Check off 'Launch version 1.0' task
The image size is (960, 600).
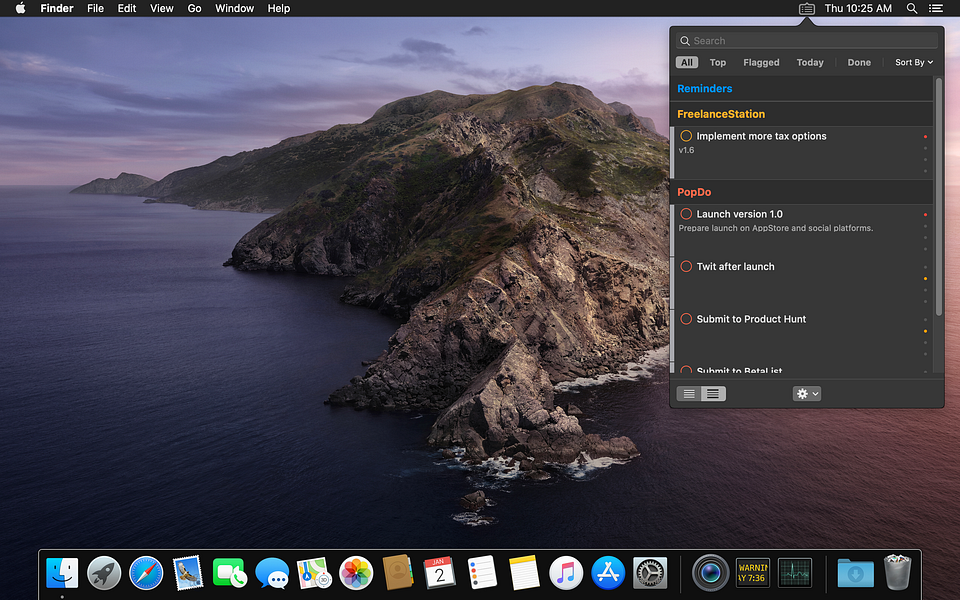click(x=686, y=214)
